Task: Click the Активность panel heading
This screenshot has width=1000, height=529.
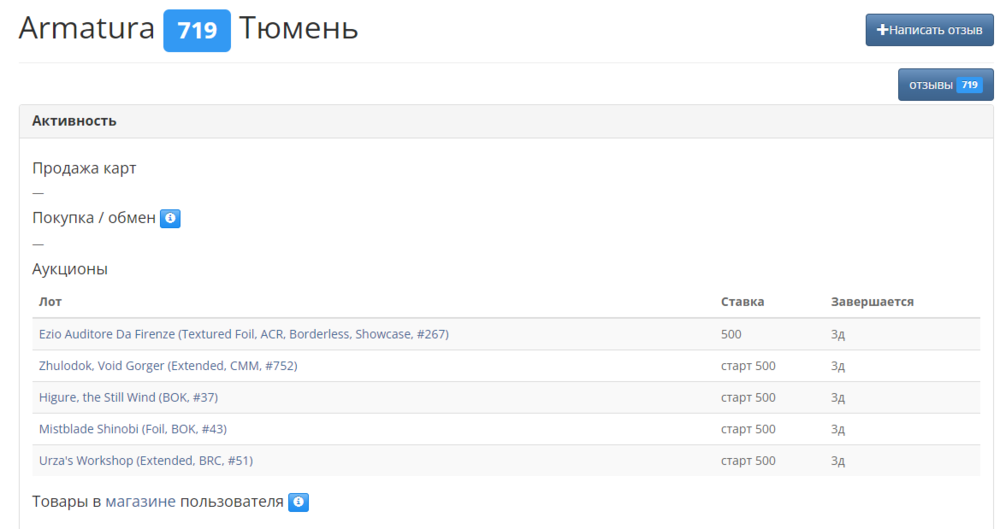Action: pyautogui.click(x=74, y=121)
